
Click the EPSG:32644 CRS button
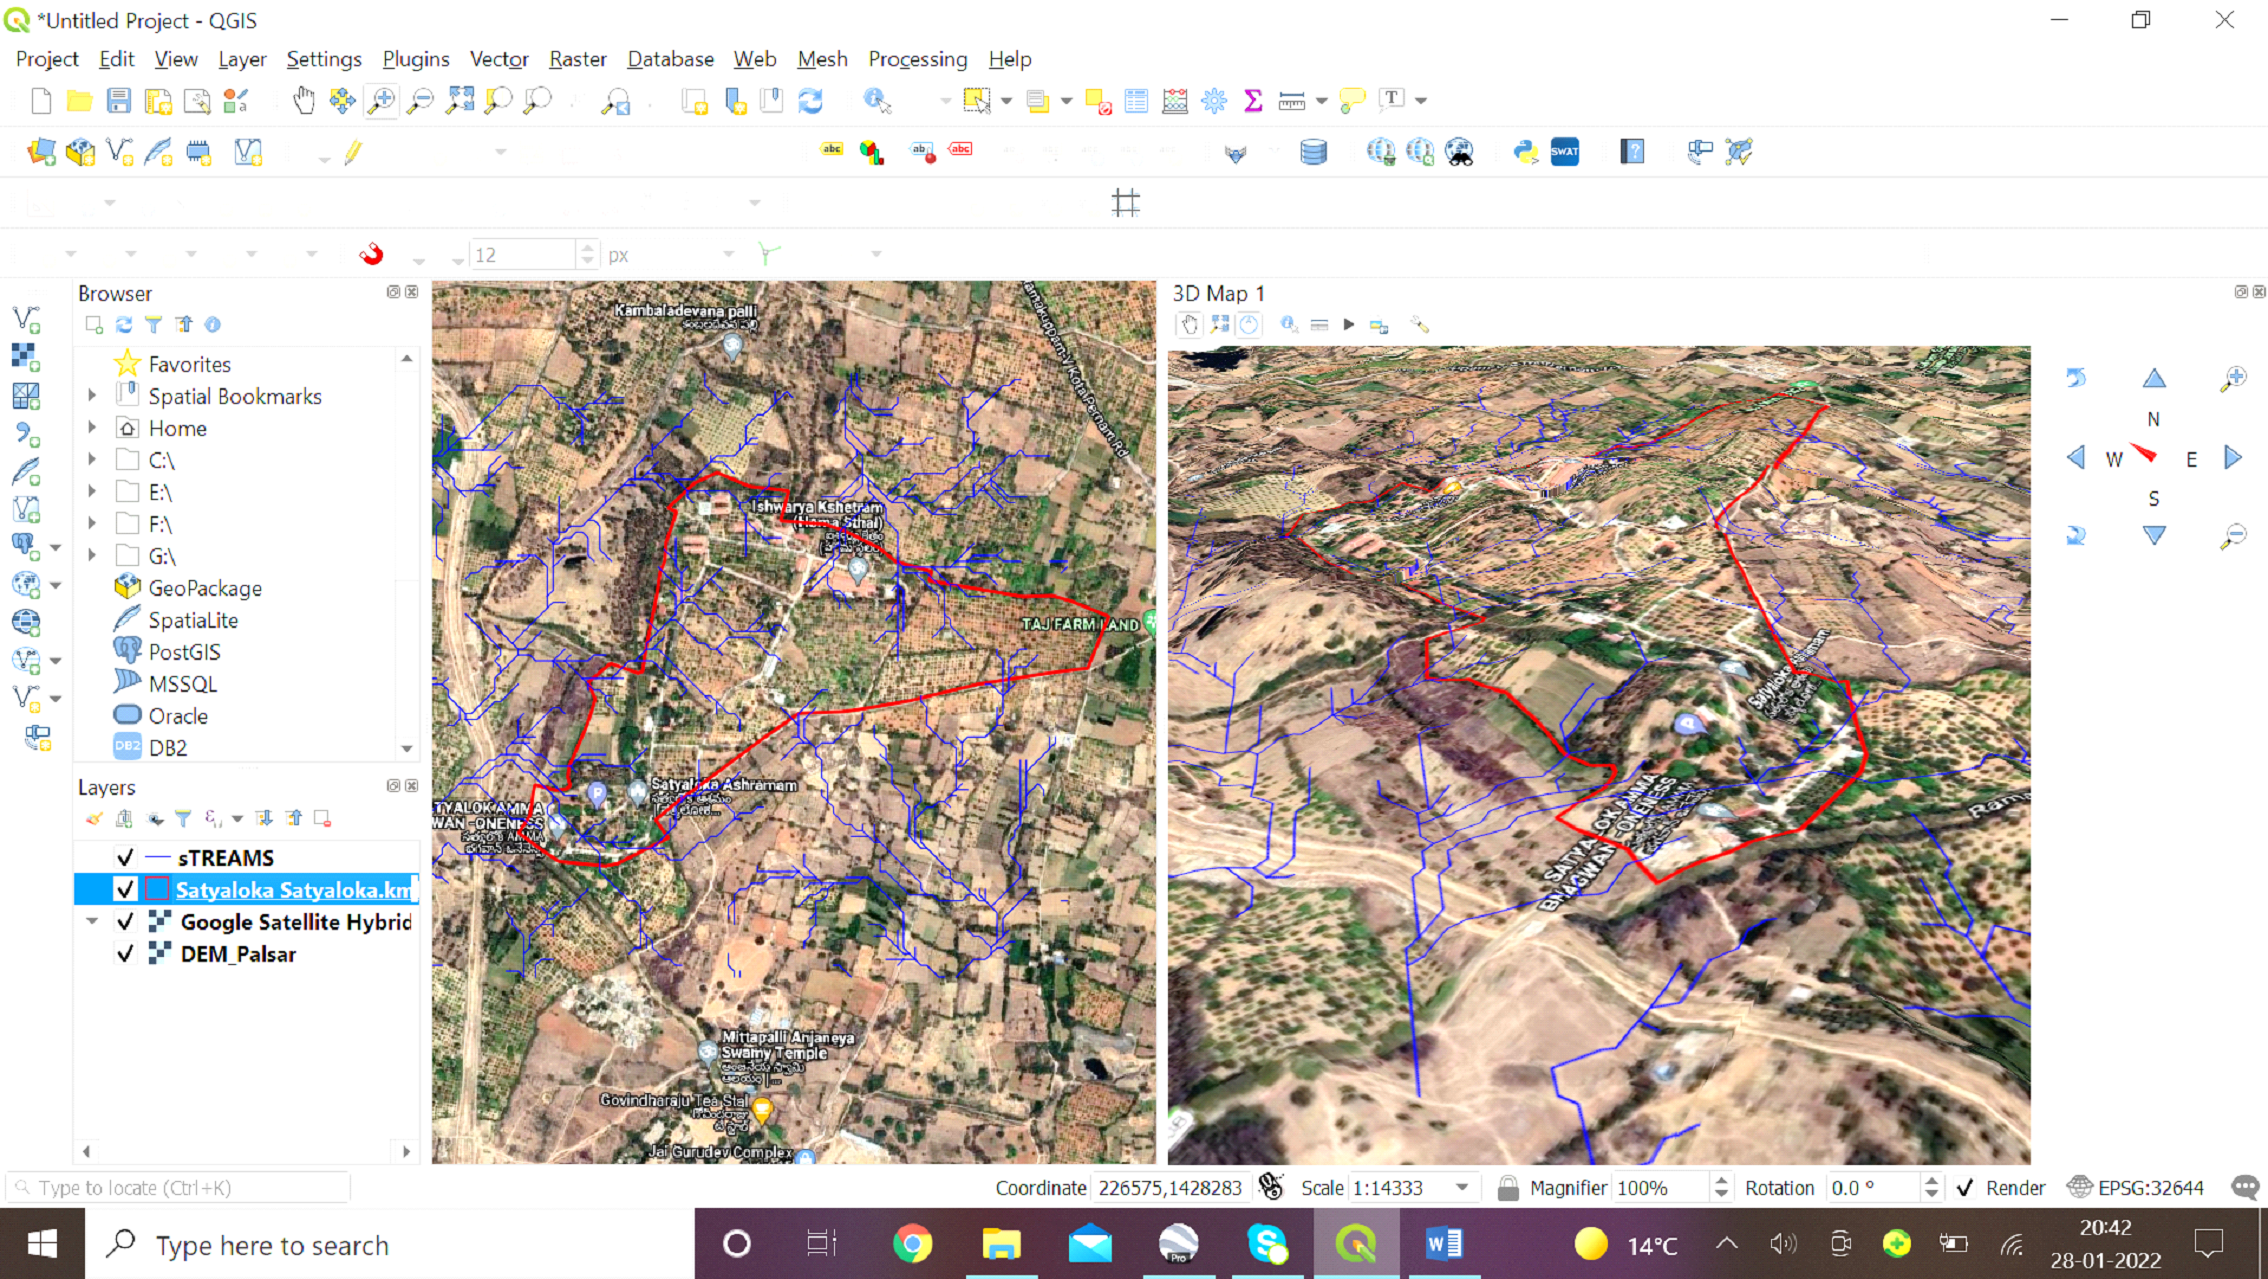click(2136, 1187)
